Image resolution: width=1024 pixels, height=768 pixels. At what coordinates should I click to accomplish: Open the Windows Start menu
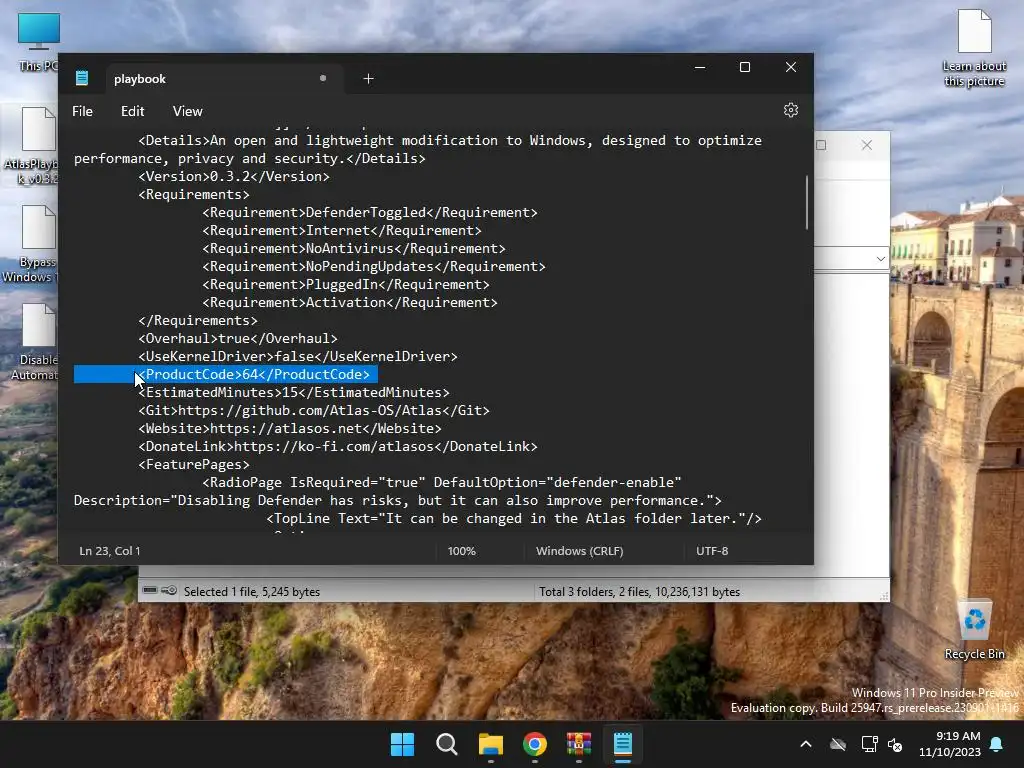pyautogui.click(x=402, y=744)
